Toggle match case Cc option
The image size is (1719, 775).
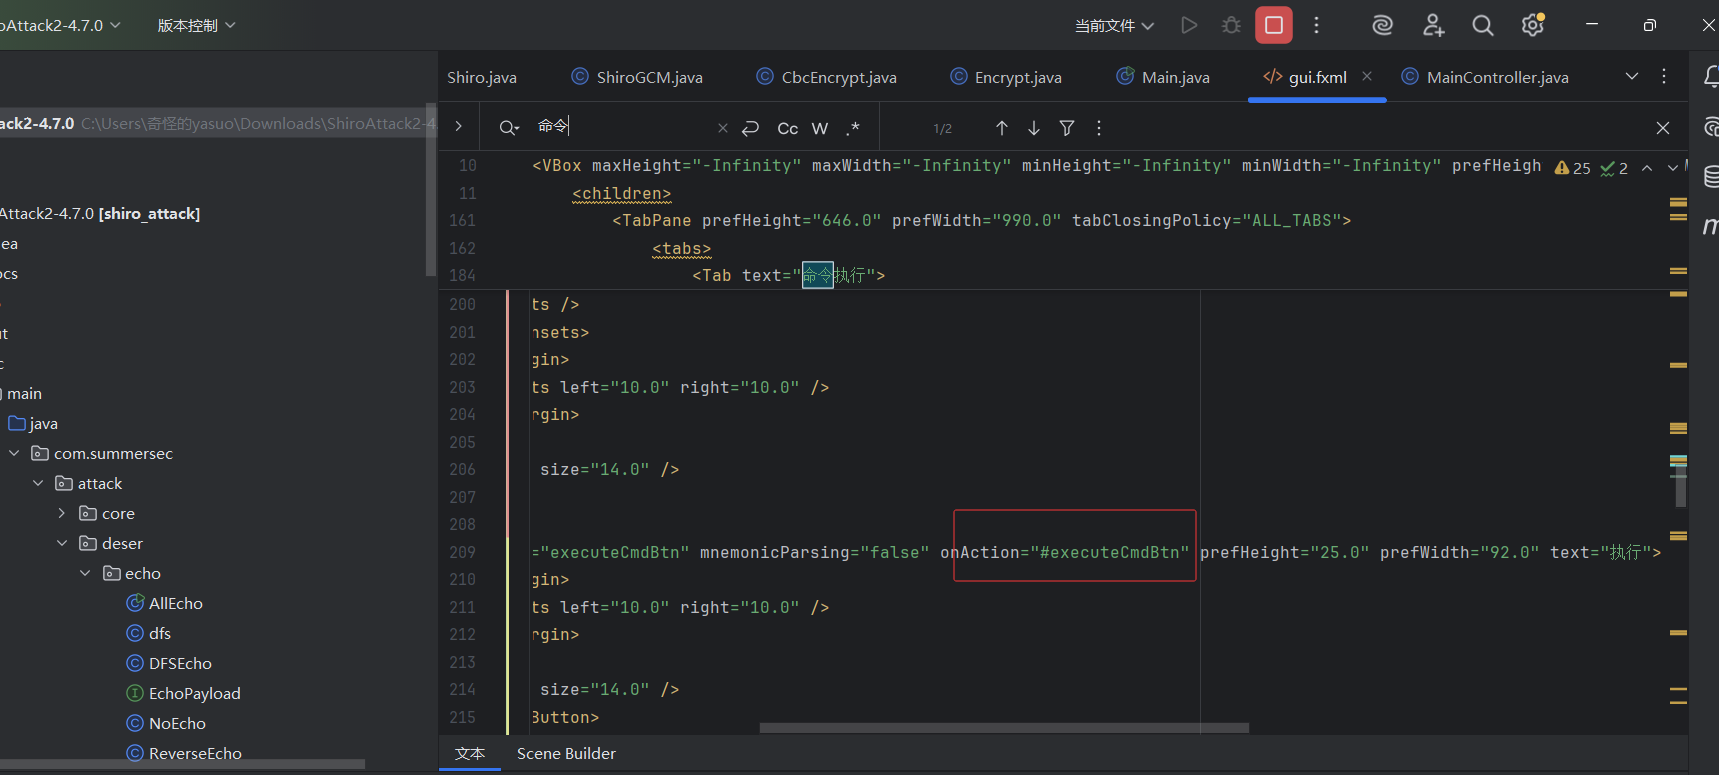point(787,128)
